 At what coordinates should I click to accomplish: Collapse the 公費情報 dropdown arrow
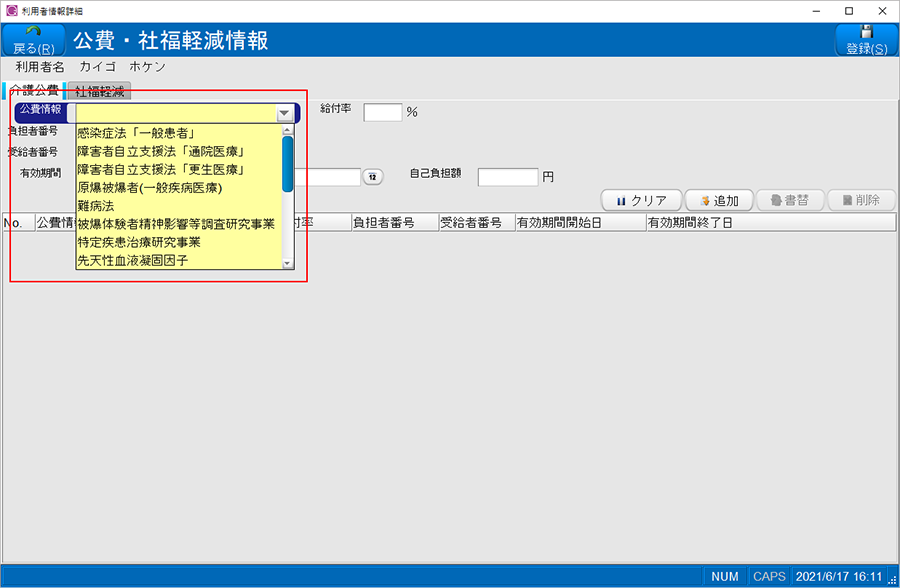click(285, 113)
